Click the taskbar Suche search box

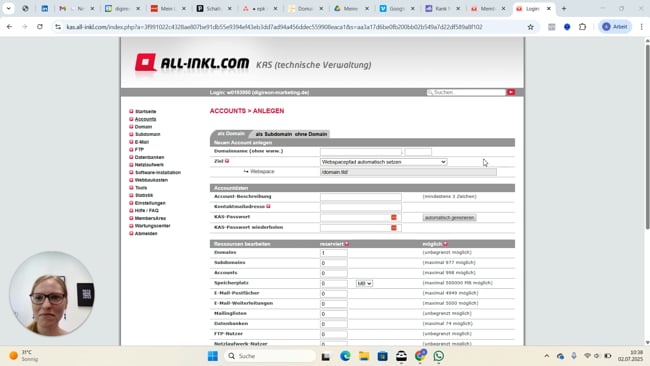(x=270, y=356)
